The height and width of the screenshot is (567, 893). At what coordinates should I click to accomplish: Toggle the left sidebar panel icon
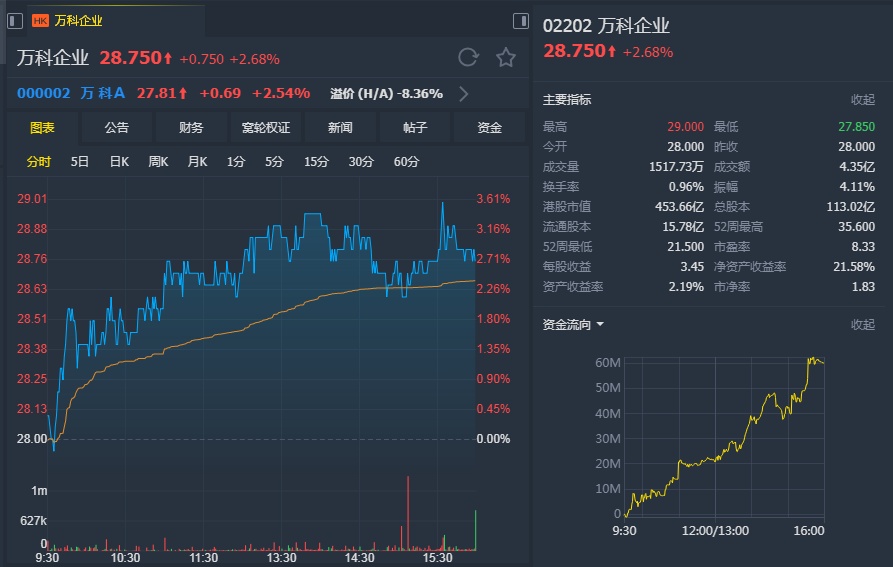[x=15, y=21]
